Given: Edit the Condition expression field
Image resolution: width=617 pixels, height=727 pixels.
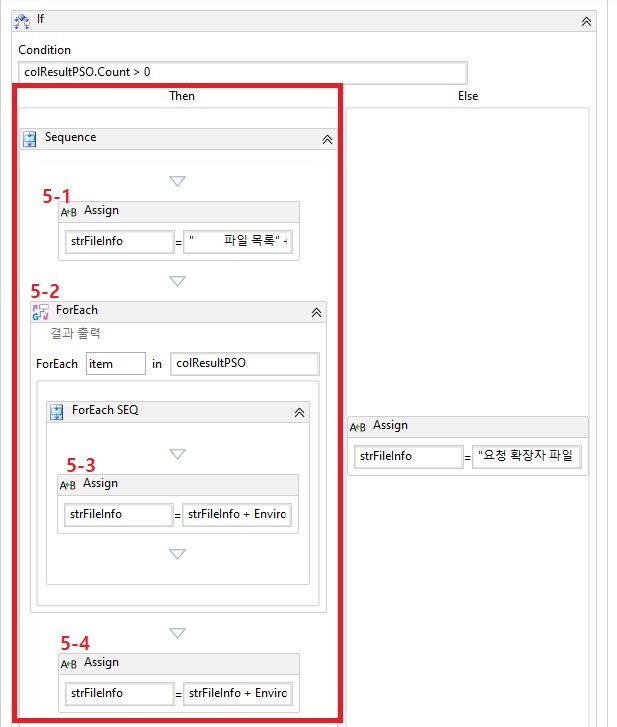Looking at the screenshot, I should click(242, 72).
